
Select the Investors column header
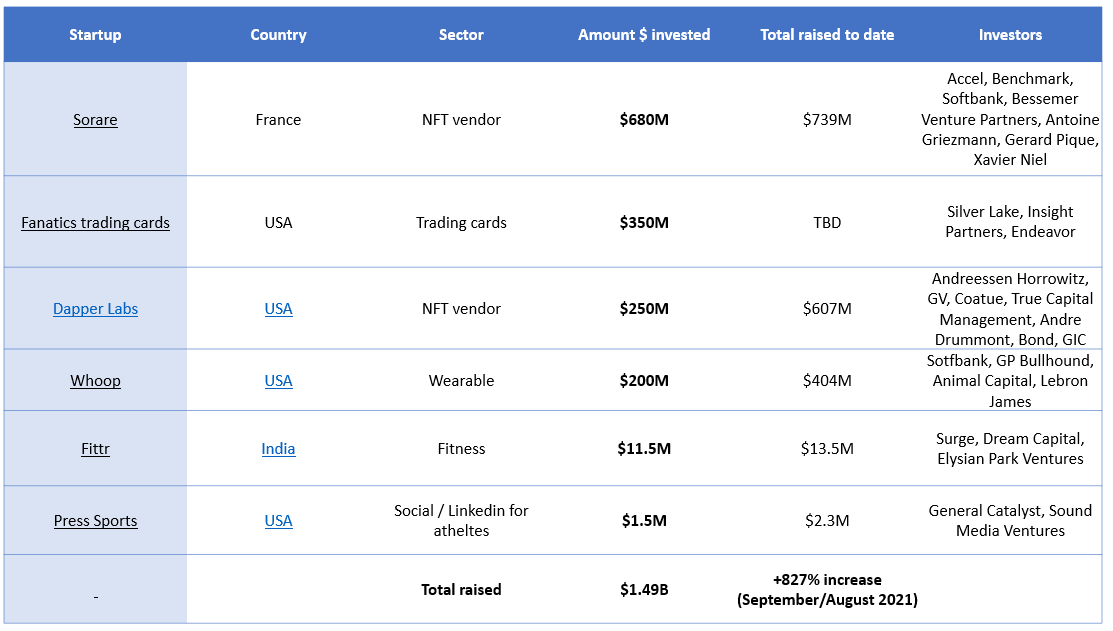click(x=1010, y=35)
